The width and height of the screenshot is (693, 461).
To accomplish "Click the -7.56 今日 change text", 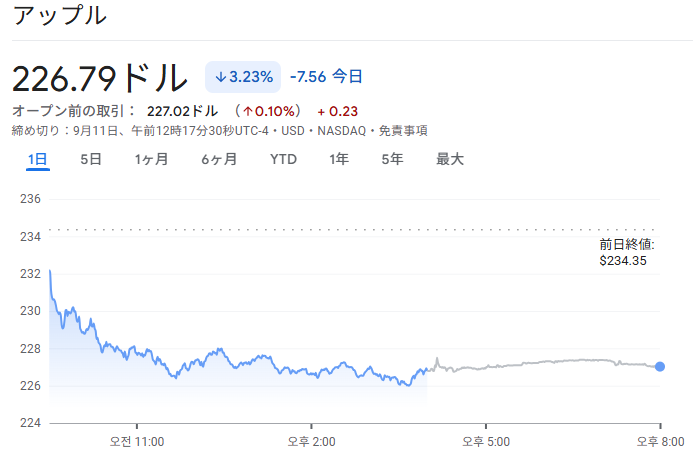I will (x=326, y=76).
